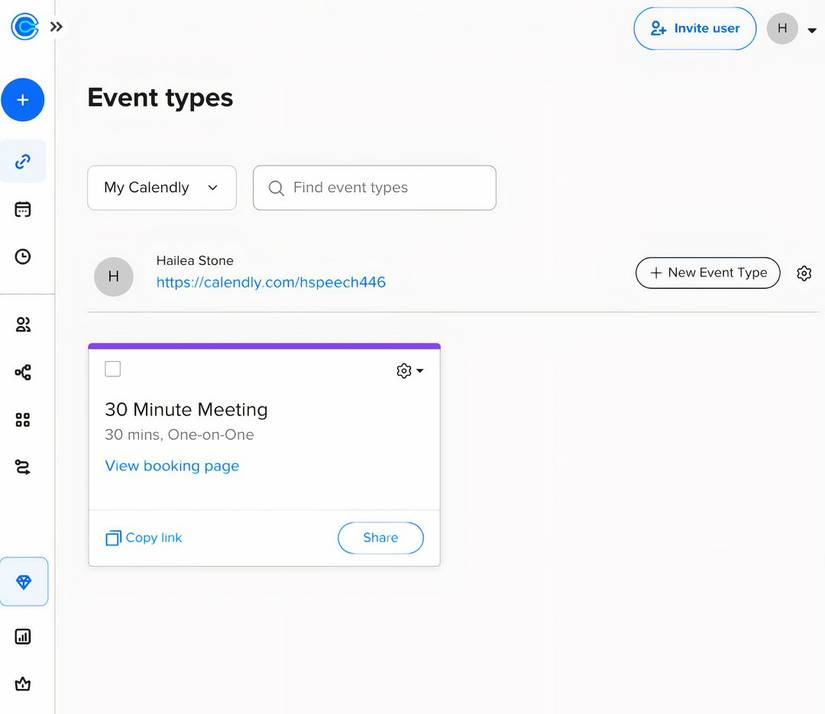Click the Invite user button
This screenshot has width=825, height=714.
[x=694, y=28]
